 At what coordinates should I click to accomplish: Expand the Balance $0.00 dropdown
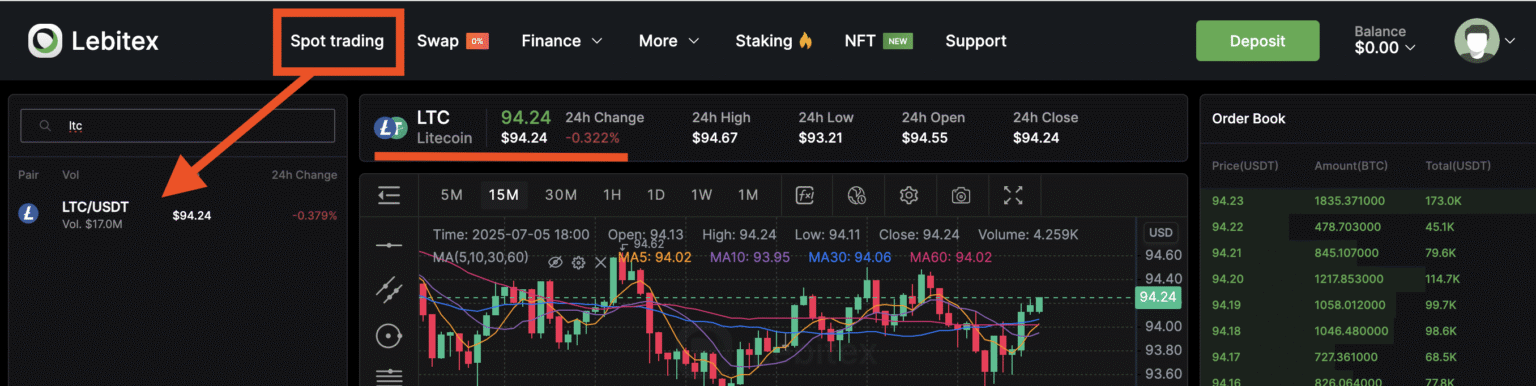[1386, 40]
